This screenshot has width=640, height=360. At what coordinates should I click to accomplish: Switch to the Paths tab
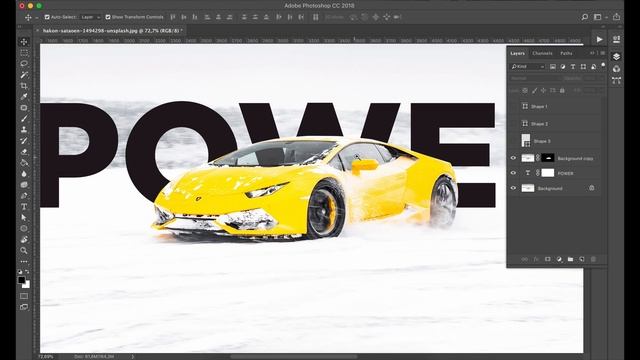[566, 53]
